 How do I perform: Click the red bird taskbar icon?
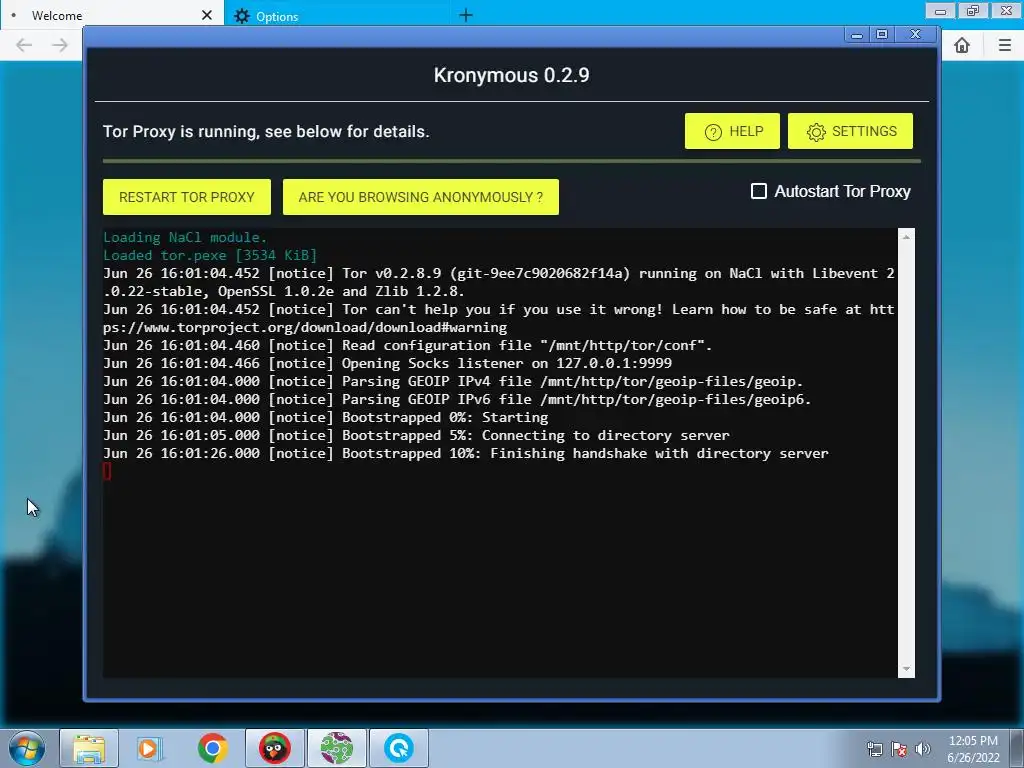[274, 748]
